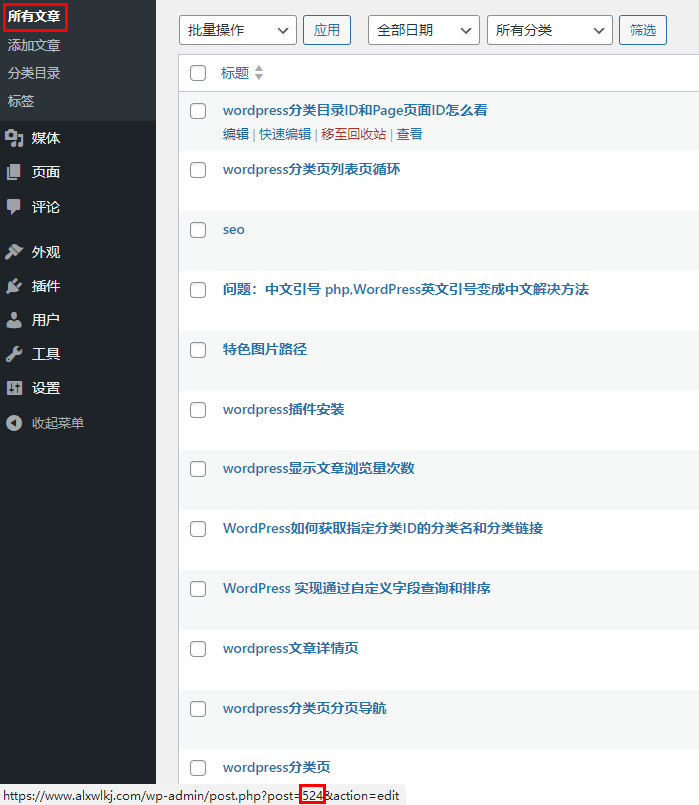This screenshot has width=699, height=805.
Task: Open Comments via the speech bubble icon
Action: 14,207
